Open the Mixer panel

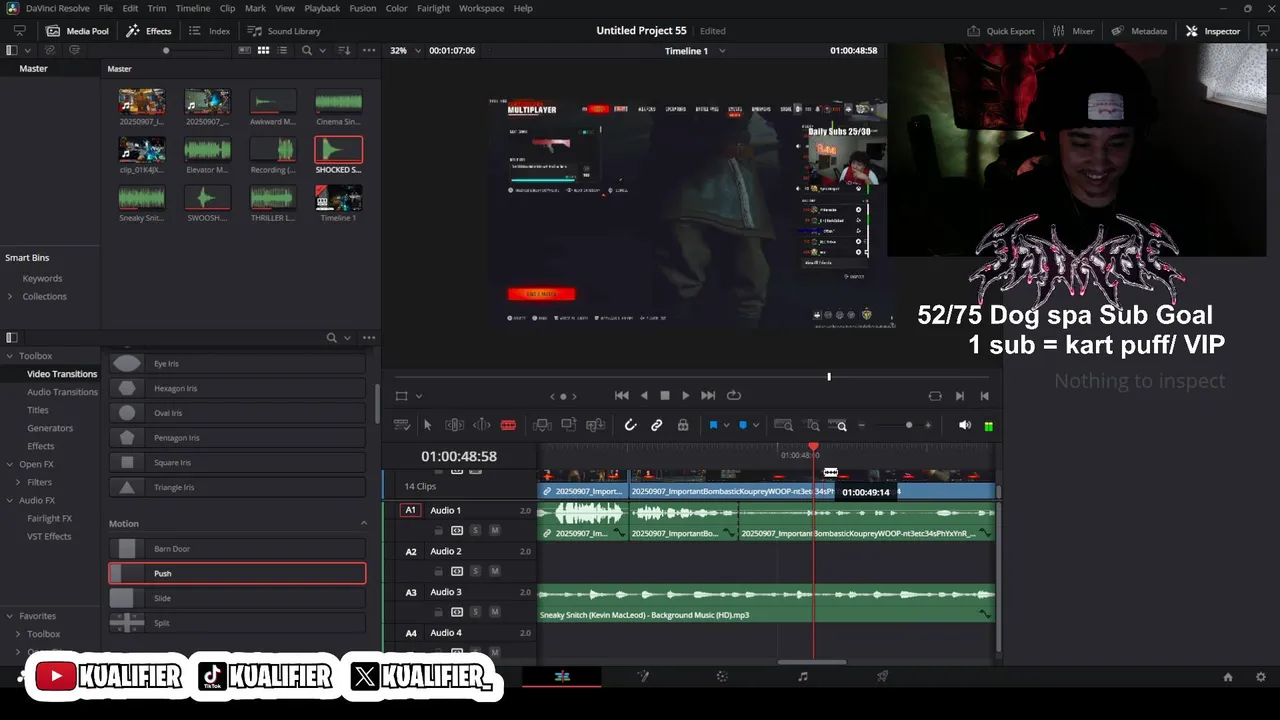1073,31
